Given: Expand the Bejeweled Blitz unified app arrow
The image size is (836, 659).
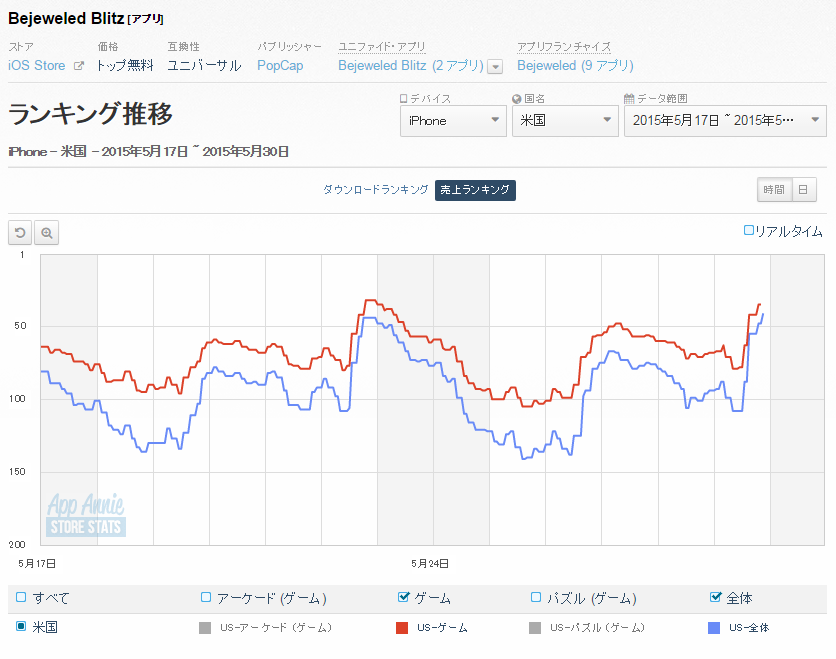Looking at the screenshot, I should pyautogui.click(x=496, y=67).
